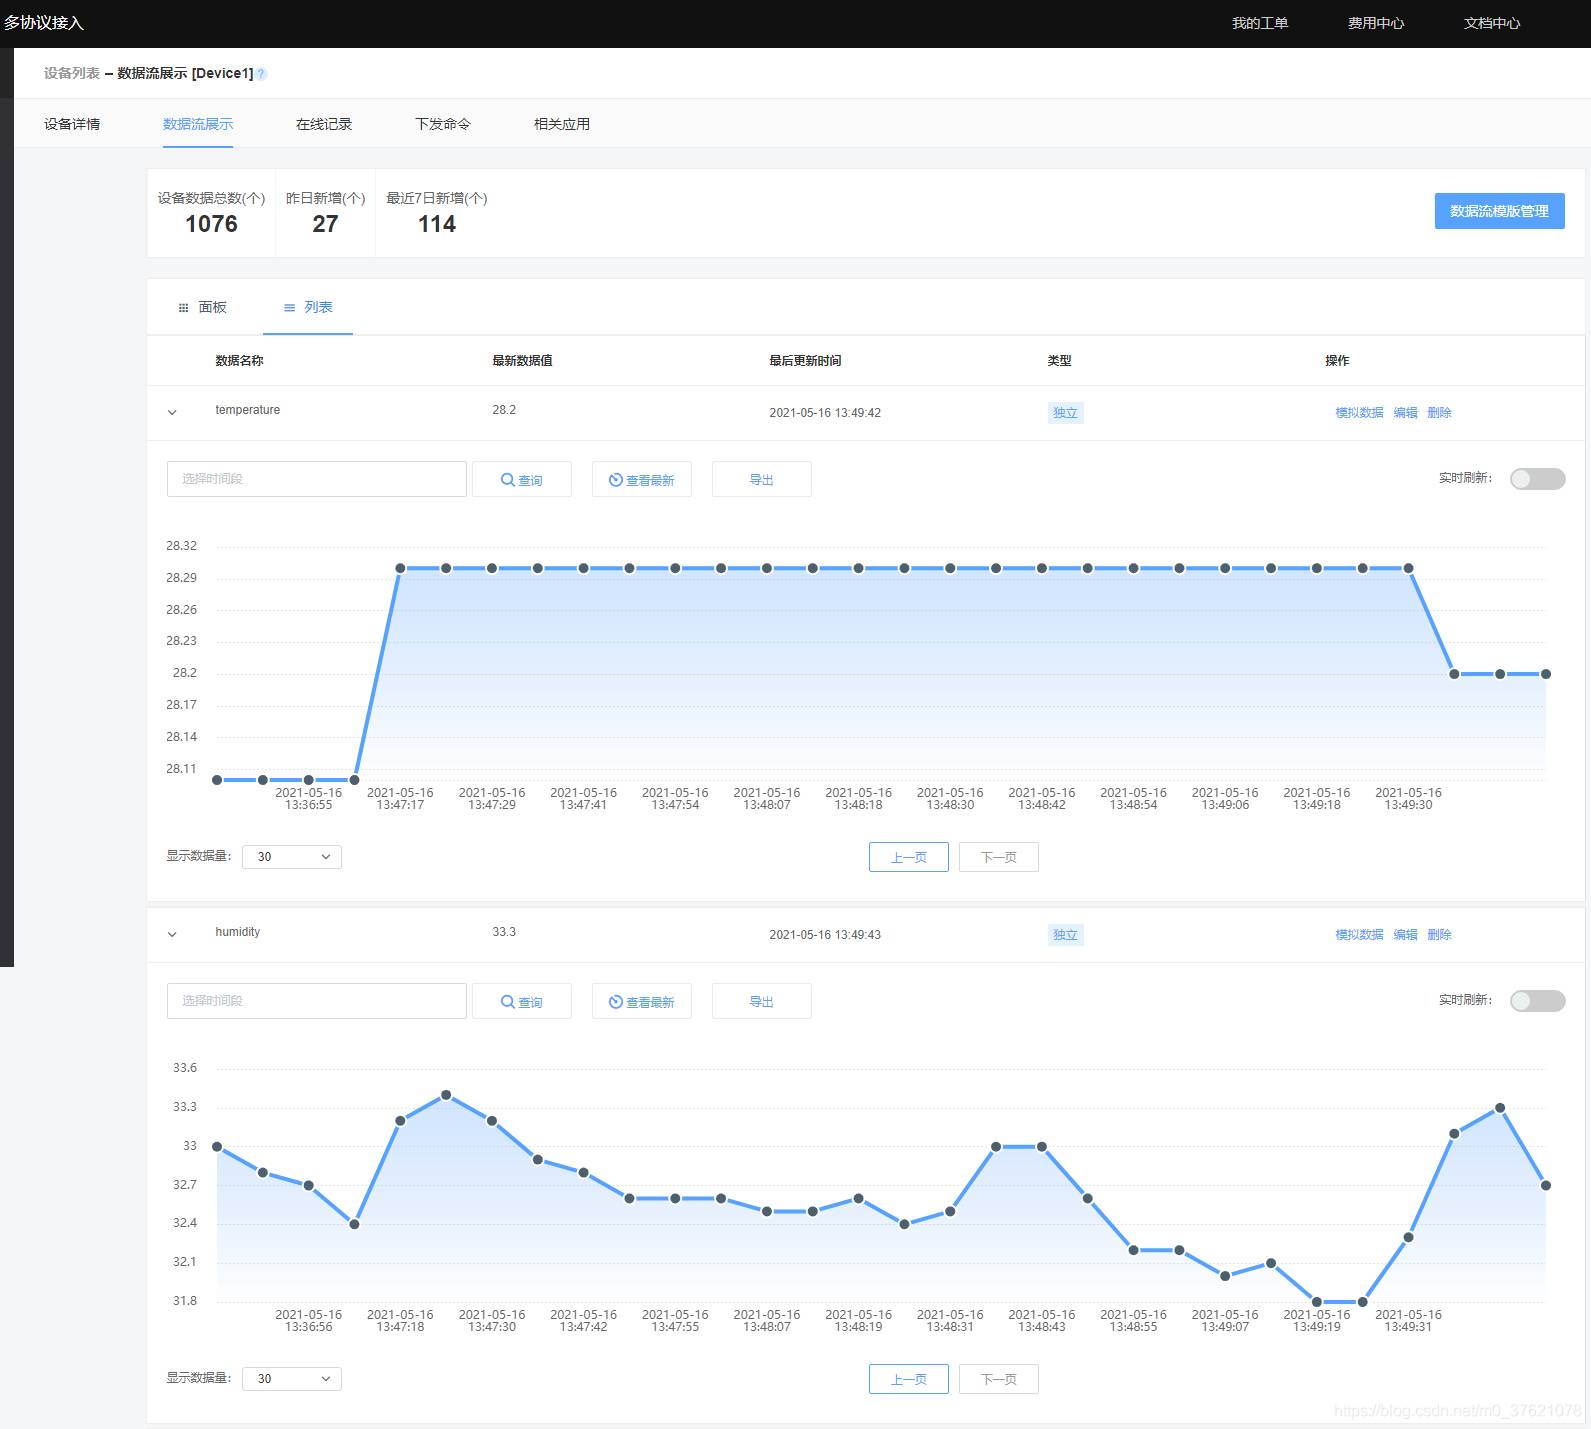Collapse the humidity row chevron

click(x=172, y=934)
